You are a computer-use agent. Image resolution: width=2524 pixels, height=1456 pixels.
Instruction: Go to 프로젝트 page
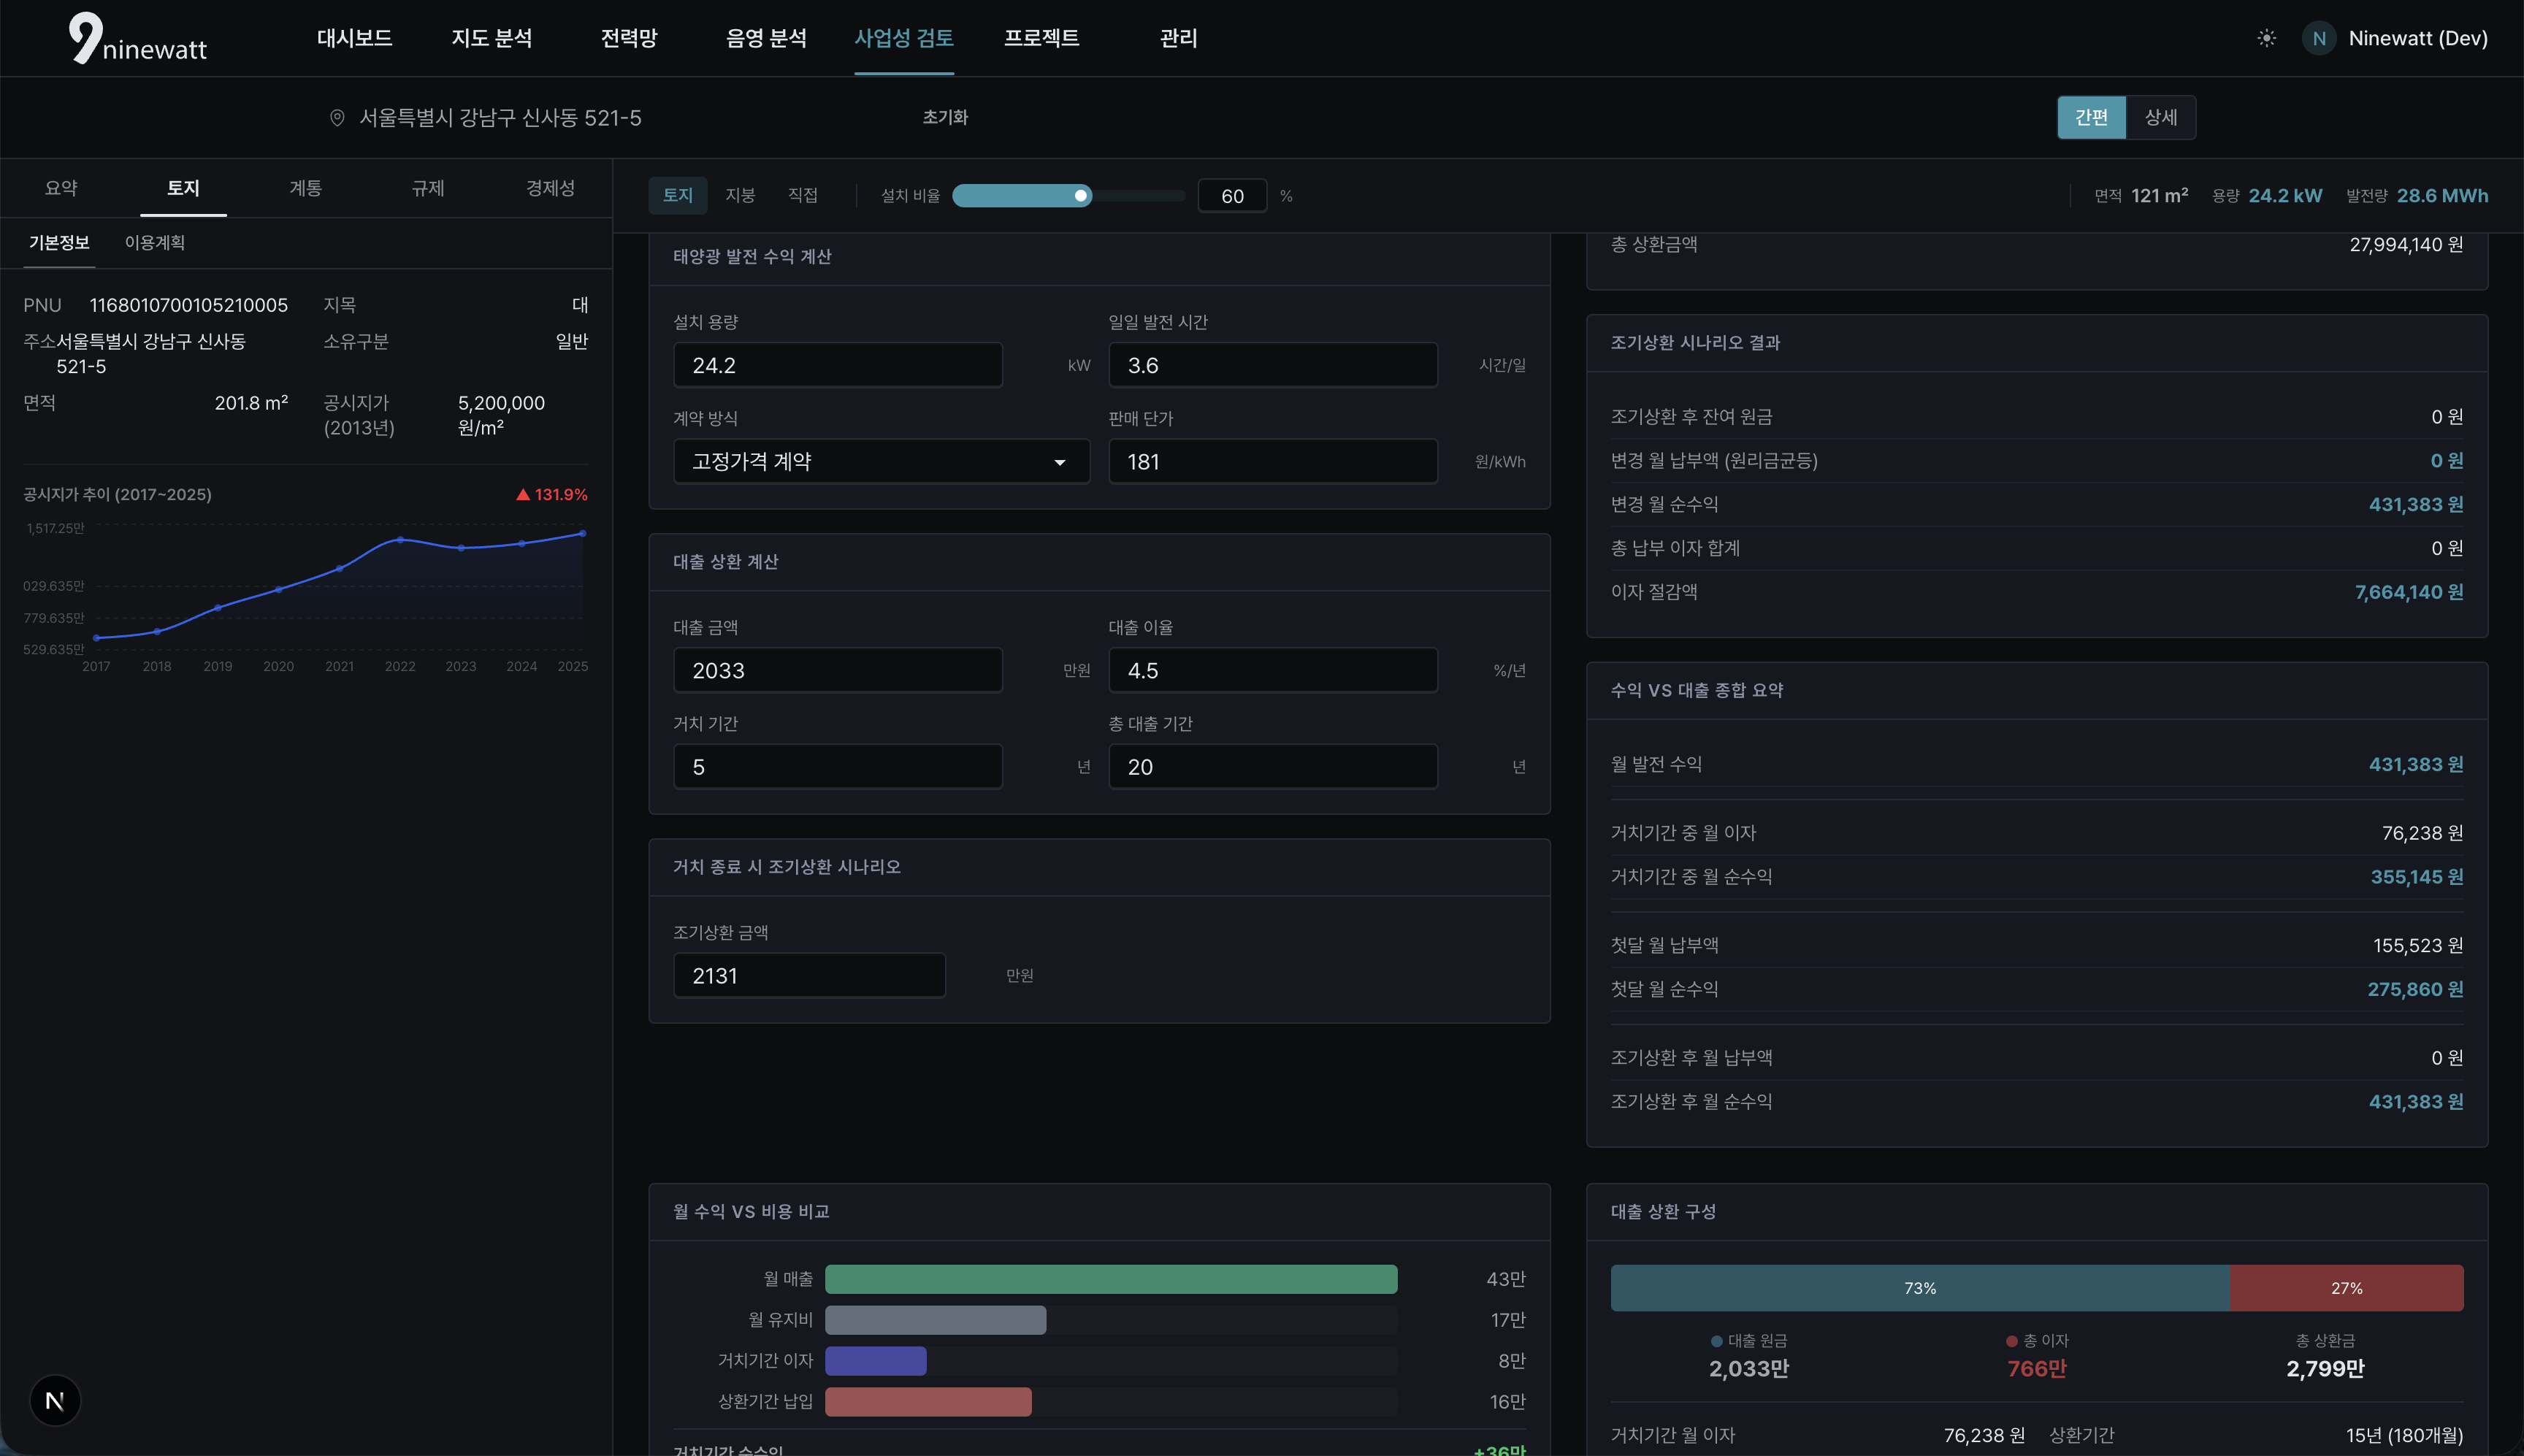[1041, 38]
